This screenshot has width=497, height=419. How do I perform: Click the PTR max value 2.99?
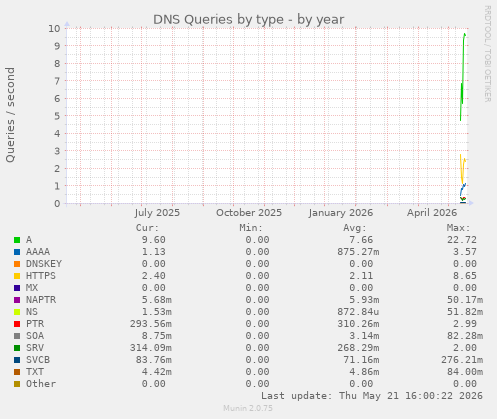pyautogui.click(x=465, y=324)
